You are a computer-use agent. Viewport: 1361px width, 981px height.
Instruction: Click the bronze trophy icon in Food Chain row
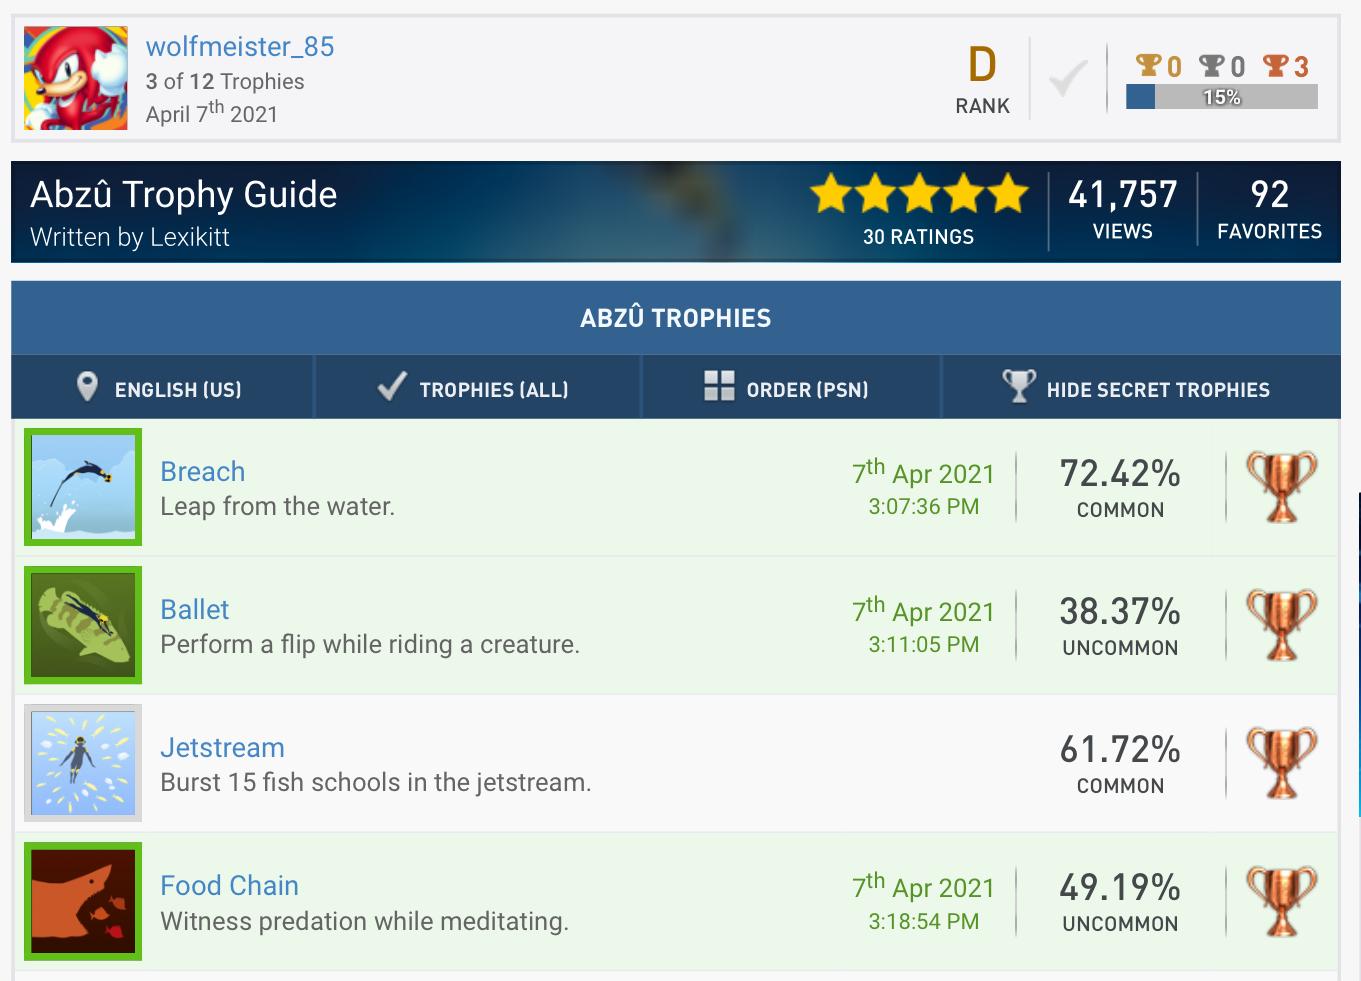click(1281, 901)
